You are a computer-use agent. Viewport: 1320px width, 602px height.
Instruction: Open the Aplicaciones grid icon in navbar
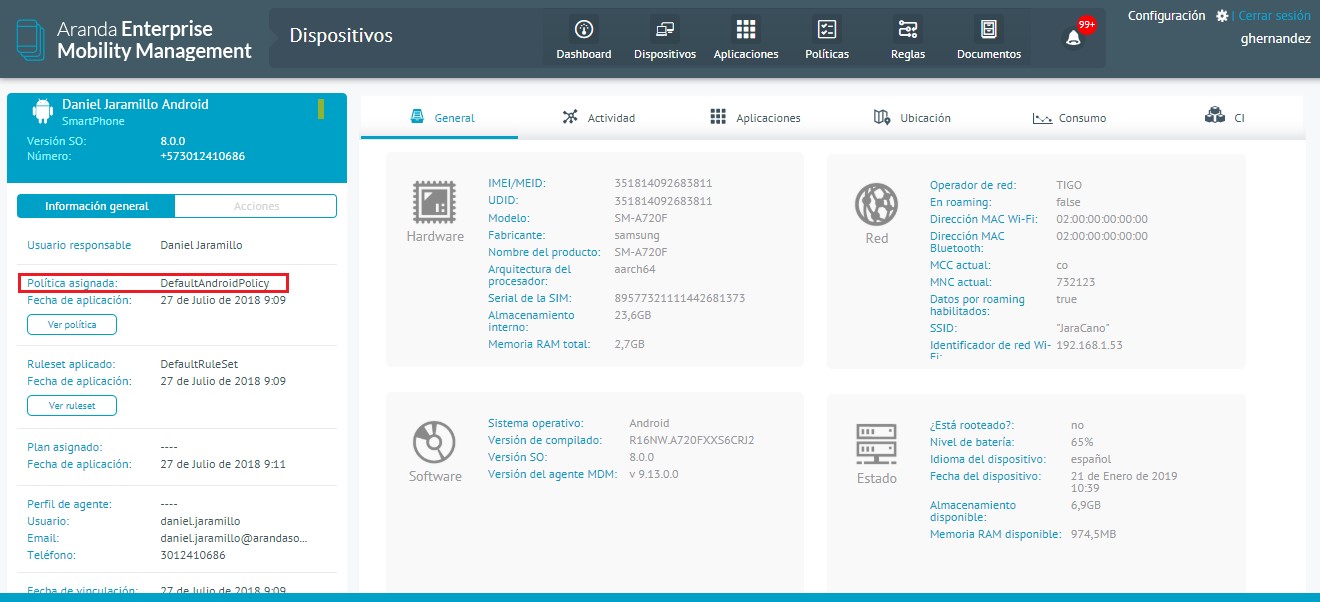point(746,30)
